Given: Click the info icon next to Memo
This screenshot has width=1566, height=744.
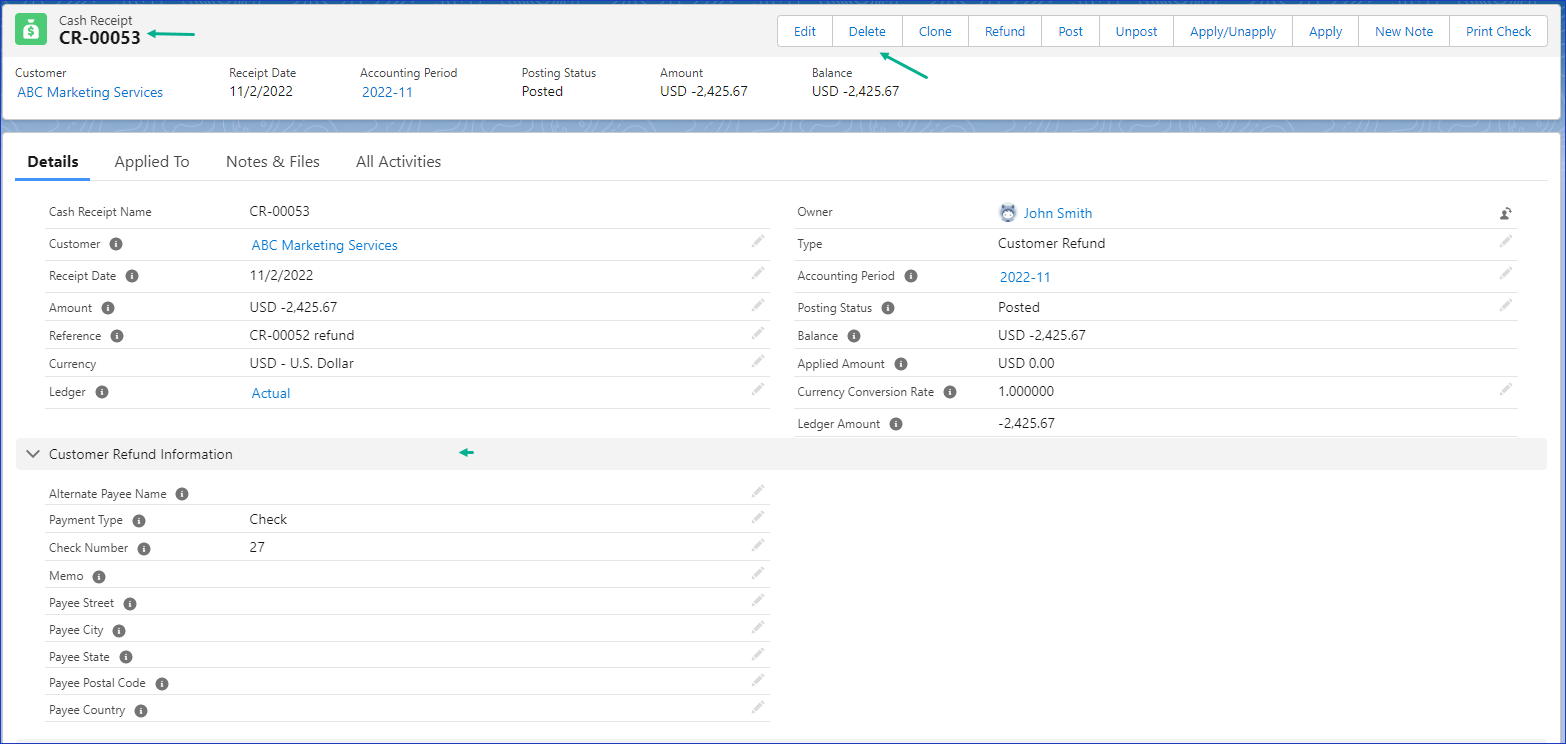Looking at the screenshot, I should click(x=99, y=577).
